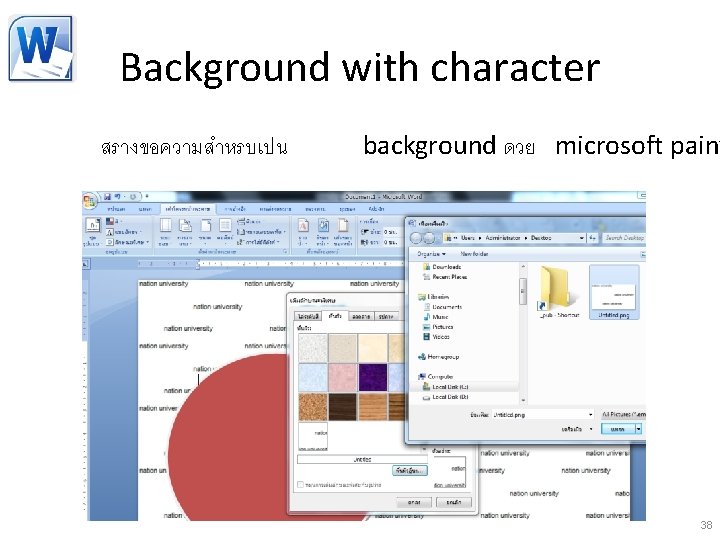Viewport: 720px width, 540px height.
Task: Open the Page Setup dialog launcher
Action: point(285,252)
